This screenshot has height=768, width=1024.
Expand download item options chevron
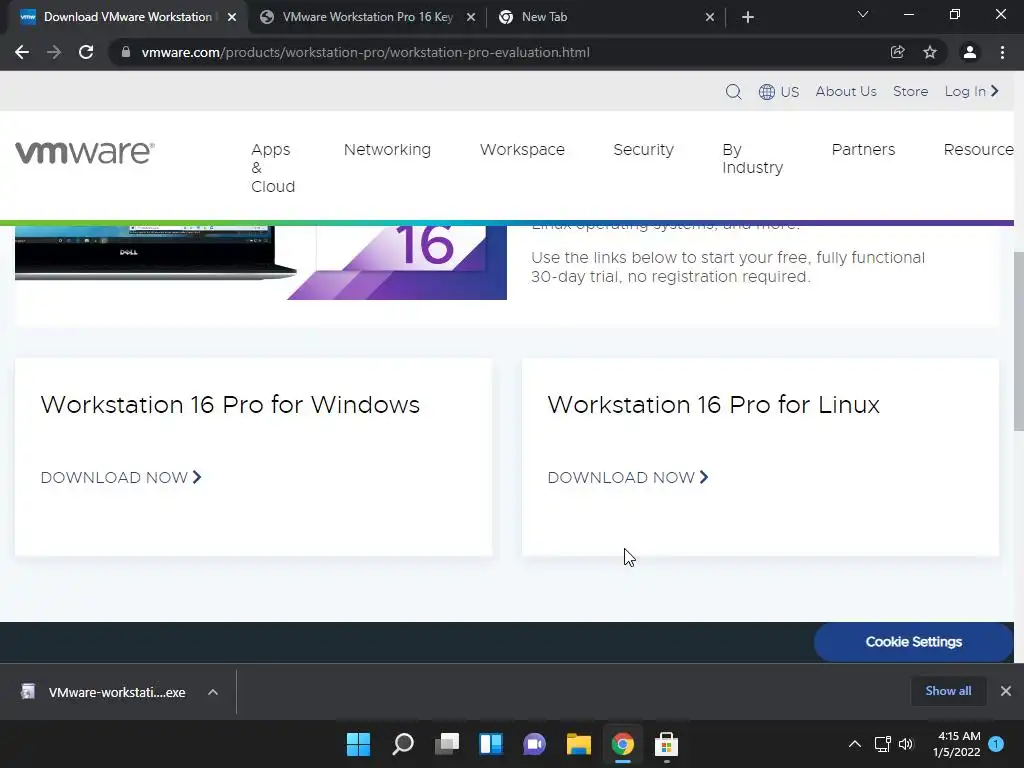(213, 692)
